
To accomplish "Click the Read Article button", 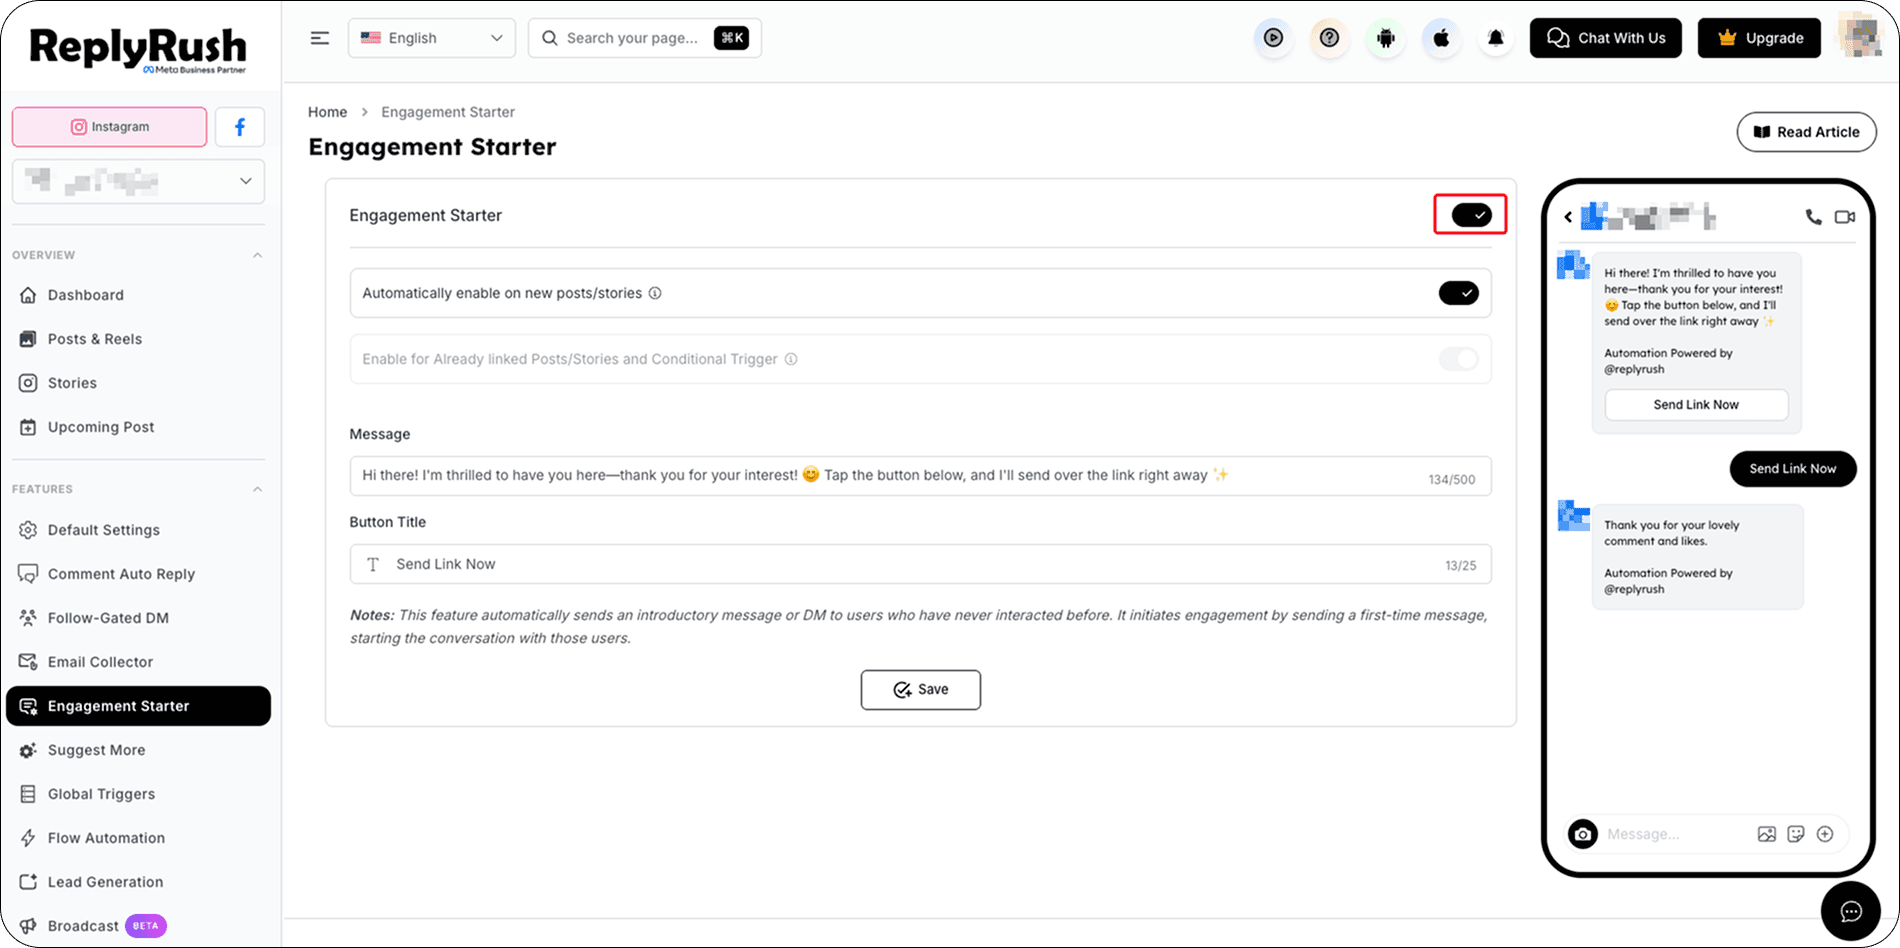I will [1806, 132].
